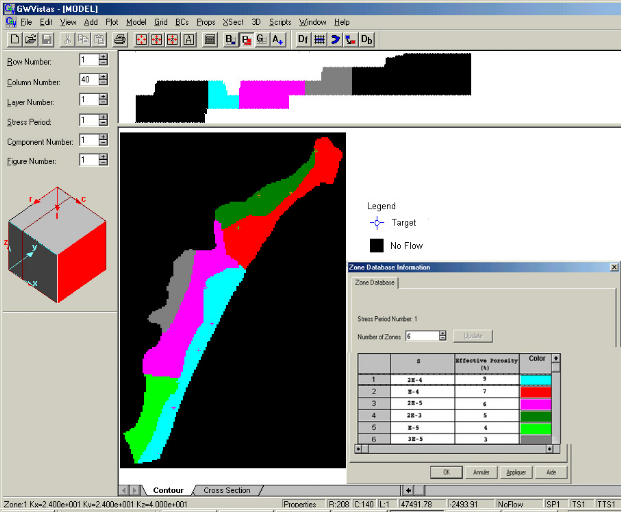Screen dimensions: 621x512
Task: Increase the Row Number spinner
Action: tap(103, 56)
